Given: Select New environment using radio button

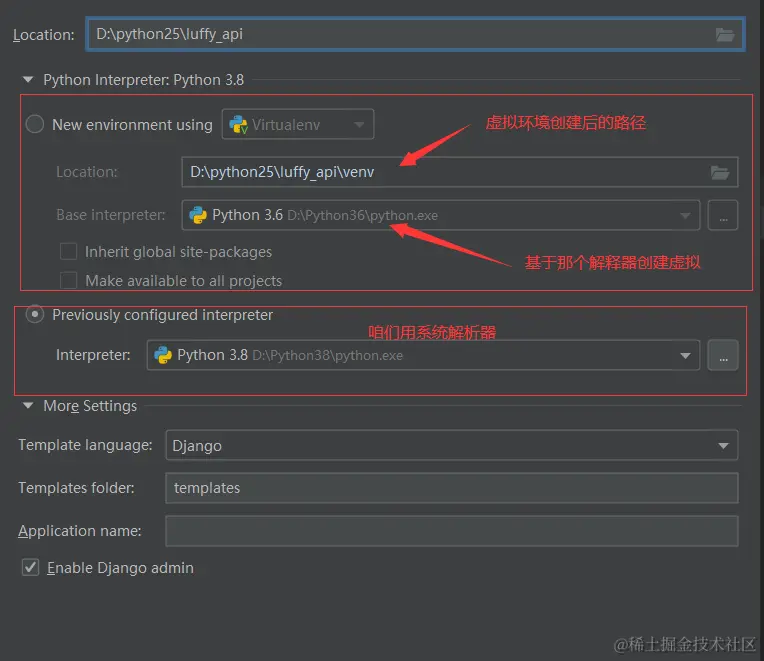Looking at the screenshot, I should pos(35,124).
